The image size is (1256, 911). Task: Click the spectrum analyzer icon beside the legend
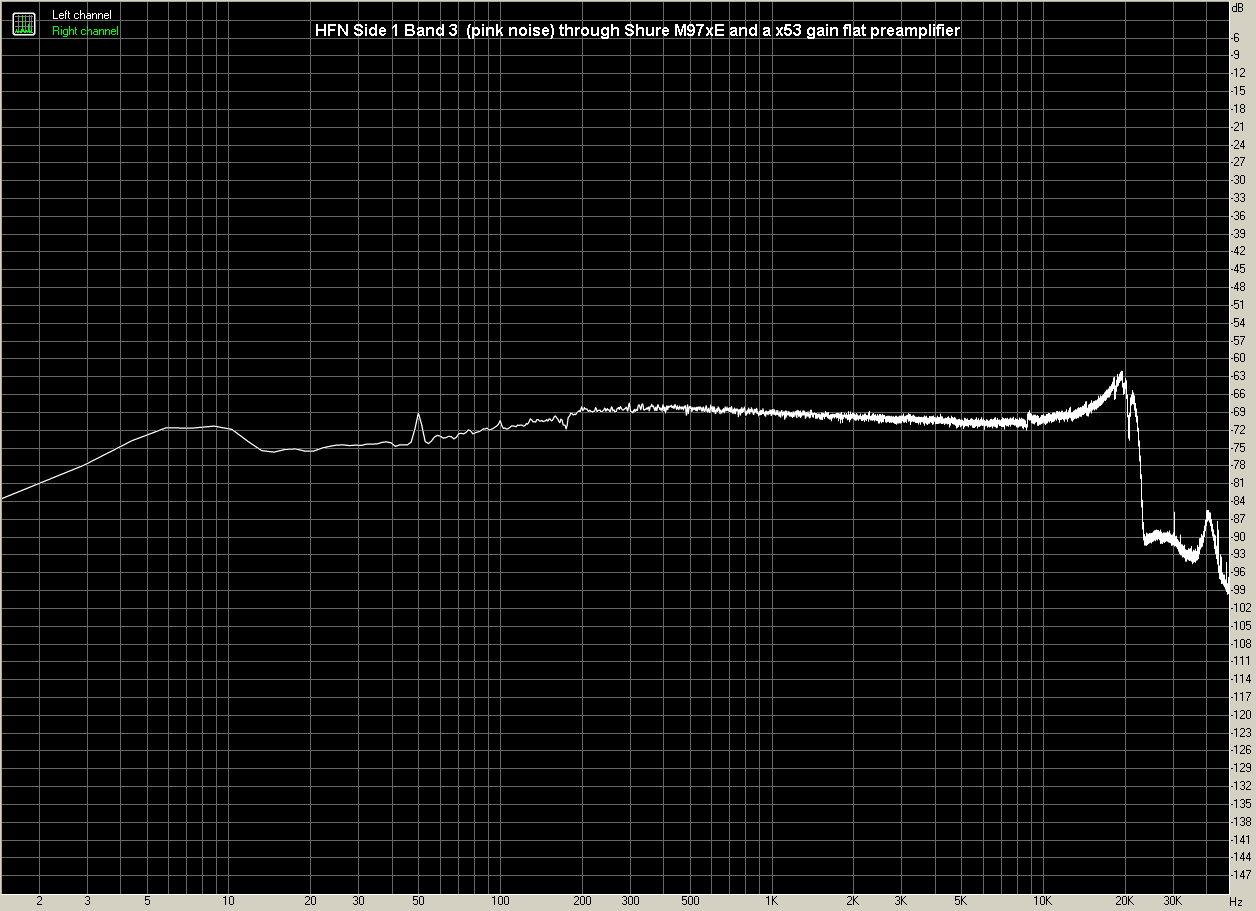[x=25, y=23]
